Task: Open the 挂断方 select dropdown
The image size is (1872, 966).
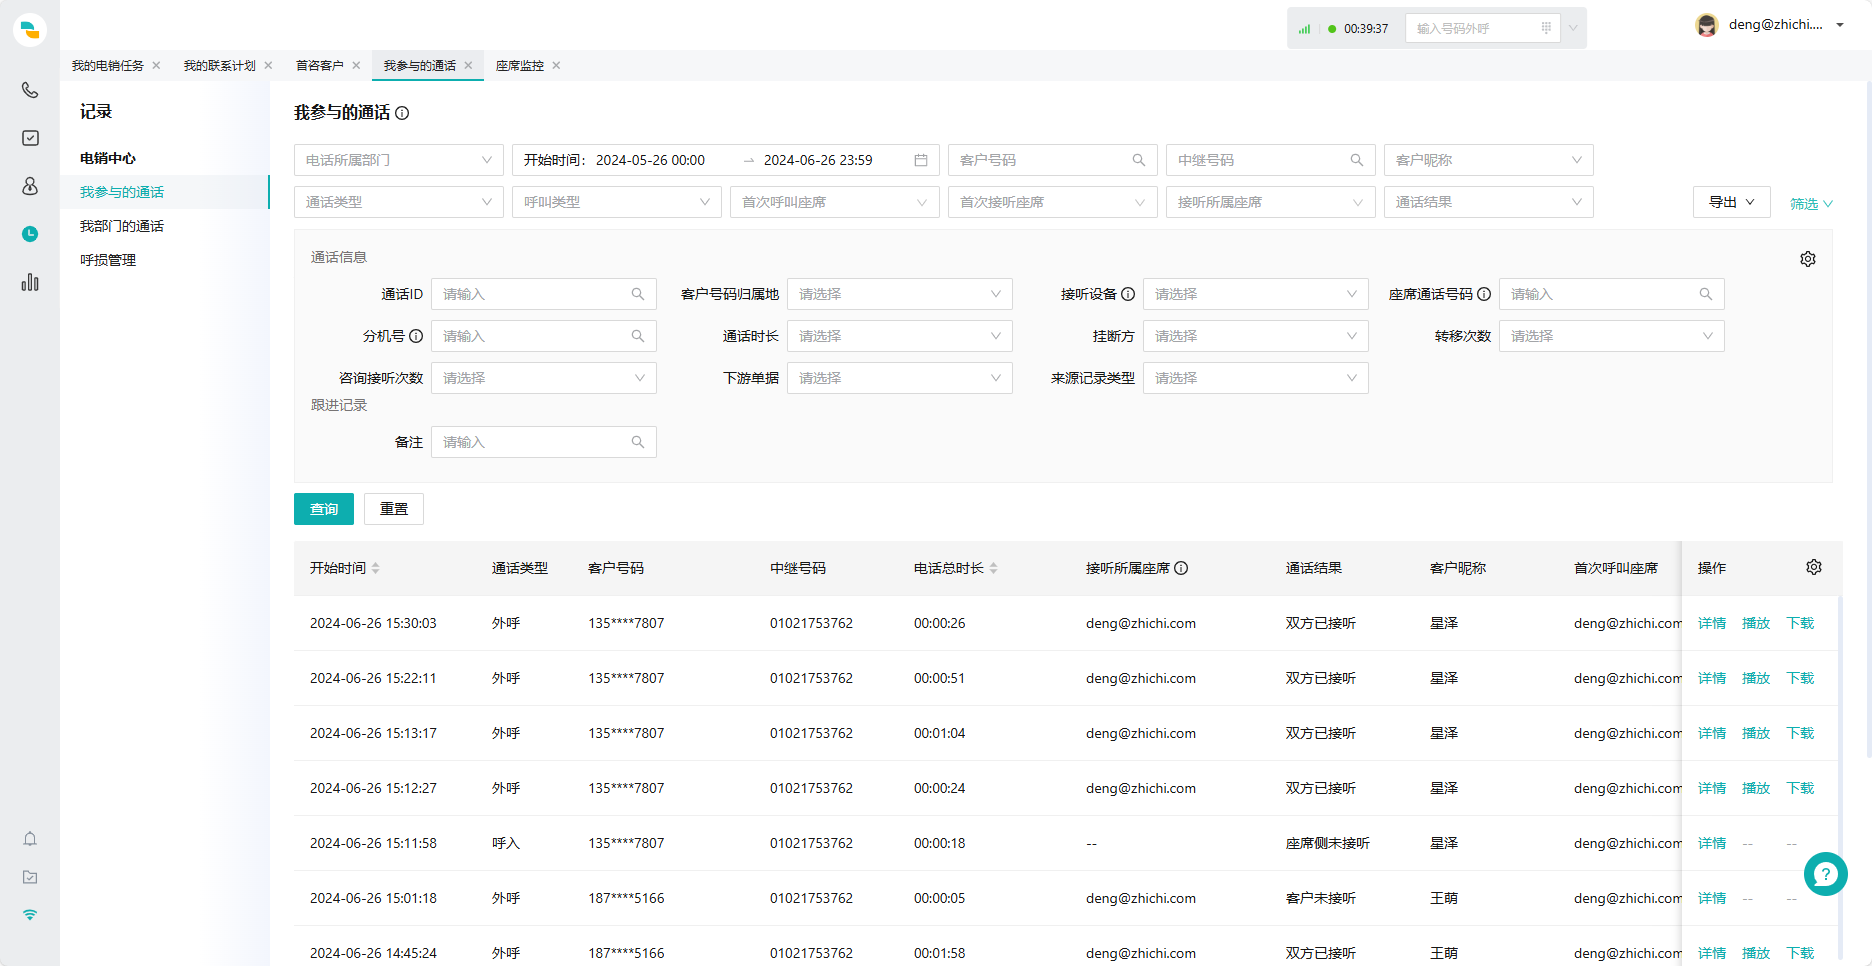Action: tap(1256, 336)
